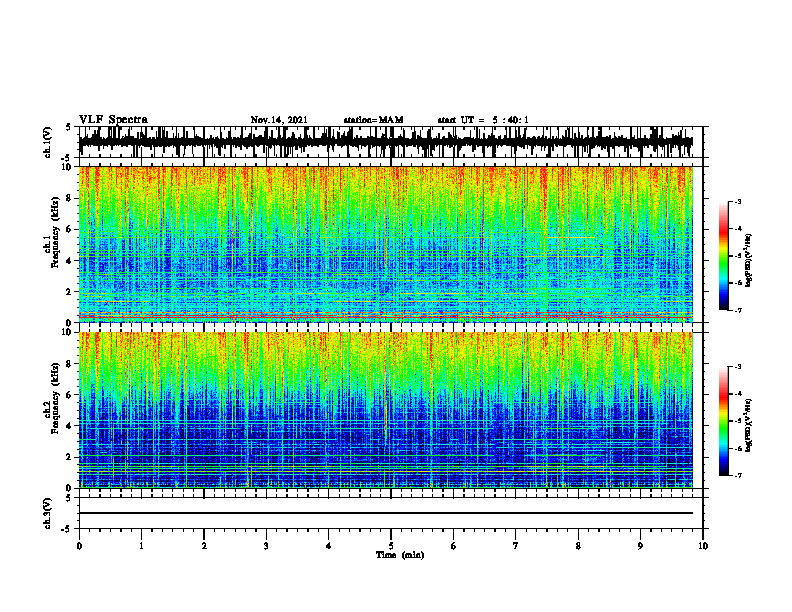Click the ch.2 spectrogram color scale bar
The image size is (792, 612).
click(x=723, y=421)
